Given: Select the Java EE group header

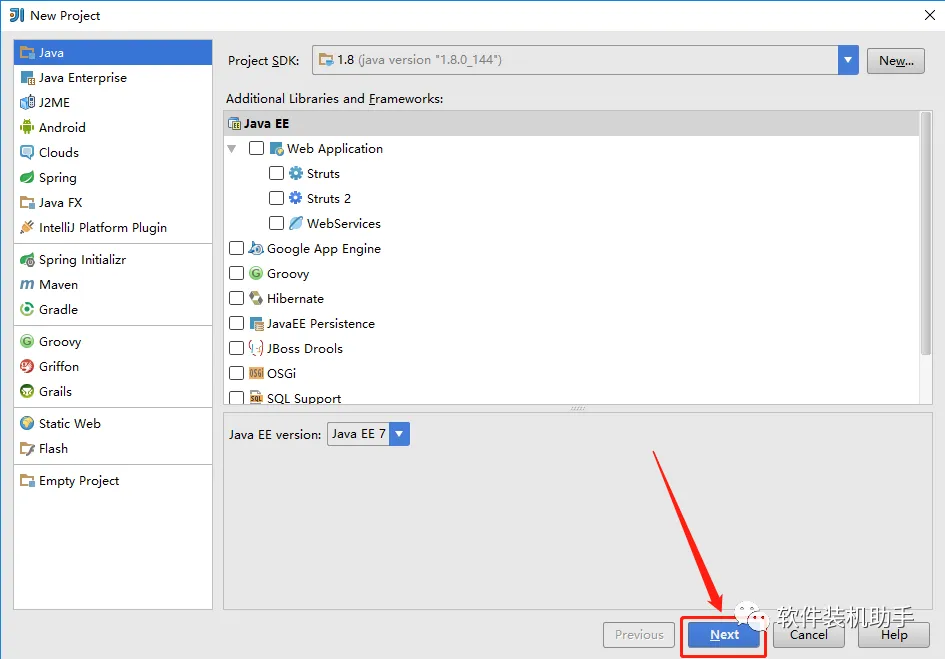Looking at the screenshot, I should pyautogui.click(x=571, y=124).
